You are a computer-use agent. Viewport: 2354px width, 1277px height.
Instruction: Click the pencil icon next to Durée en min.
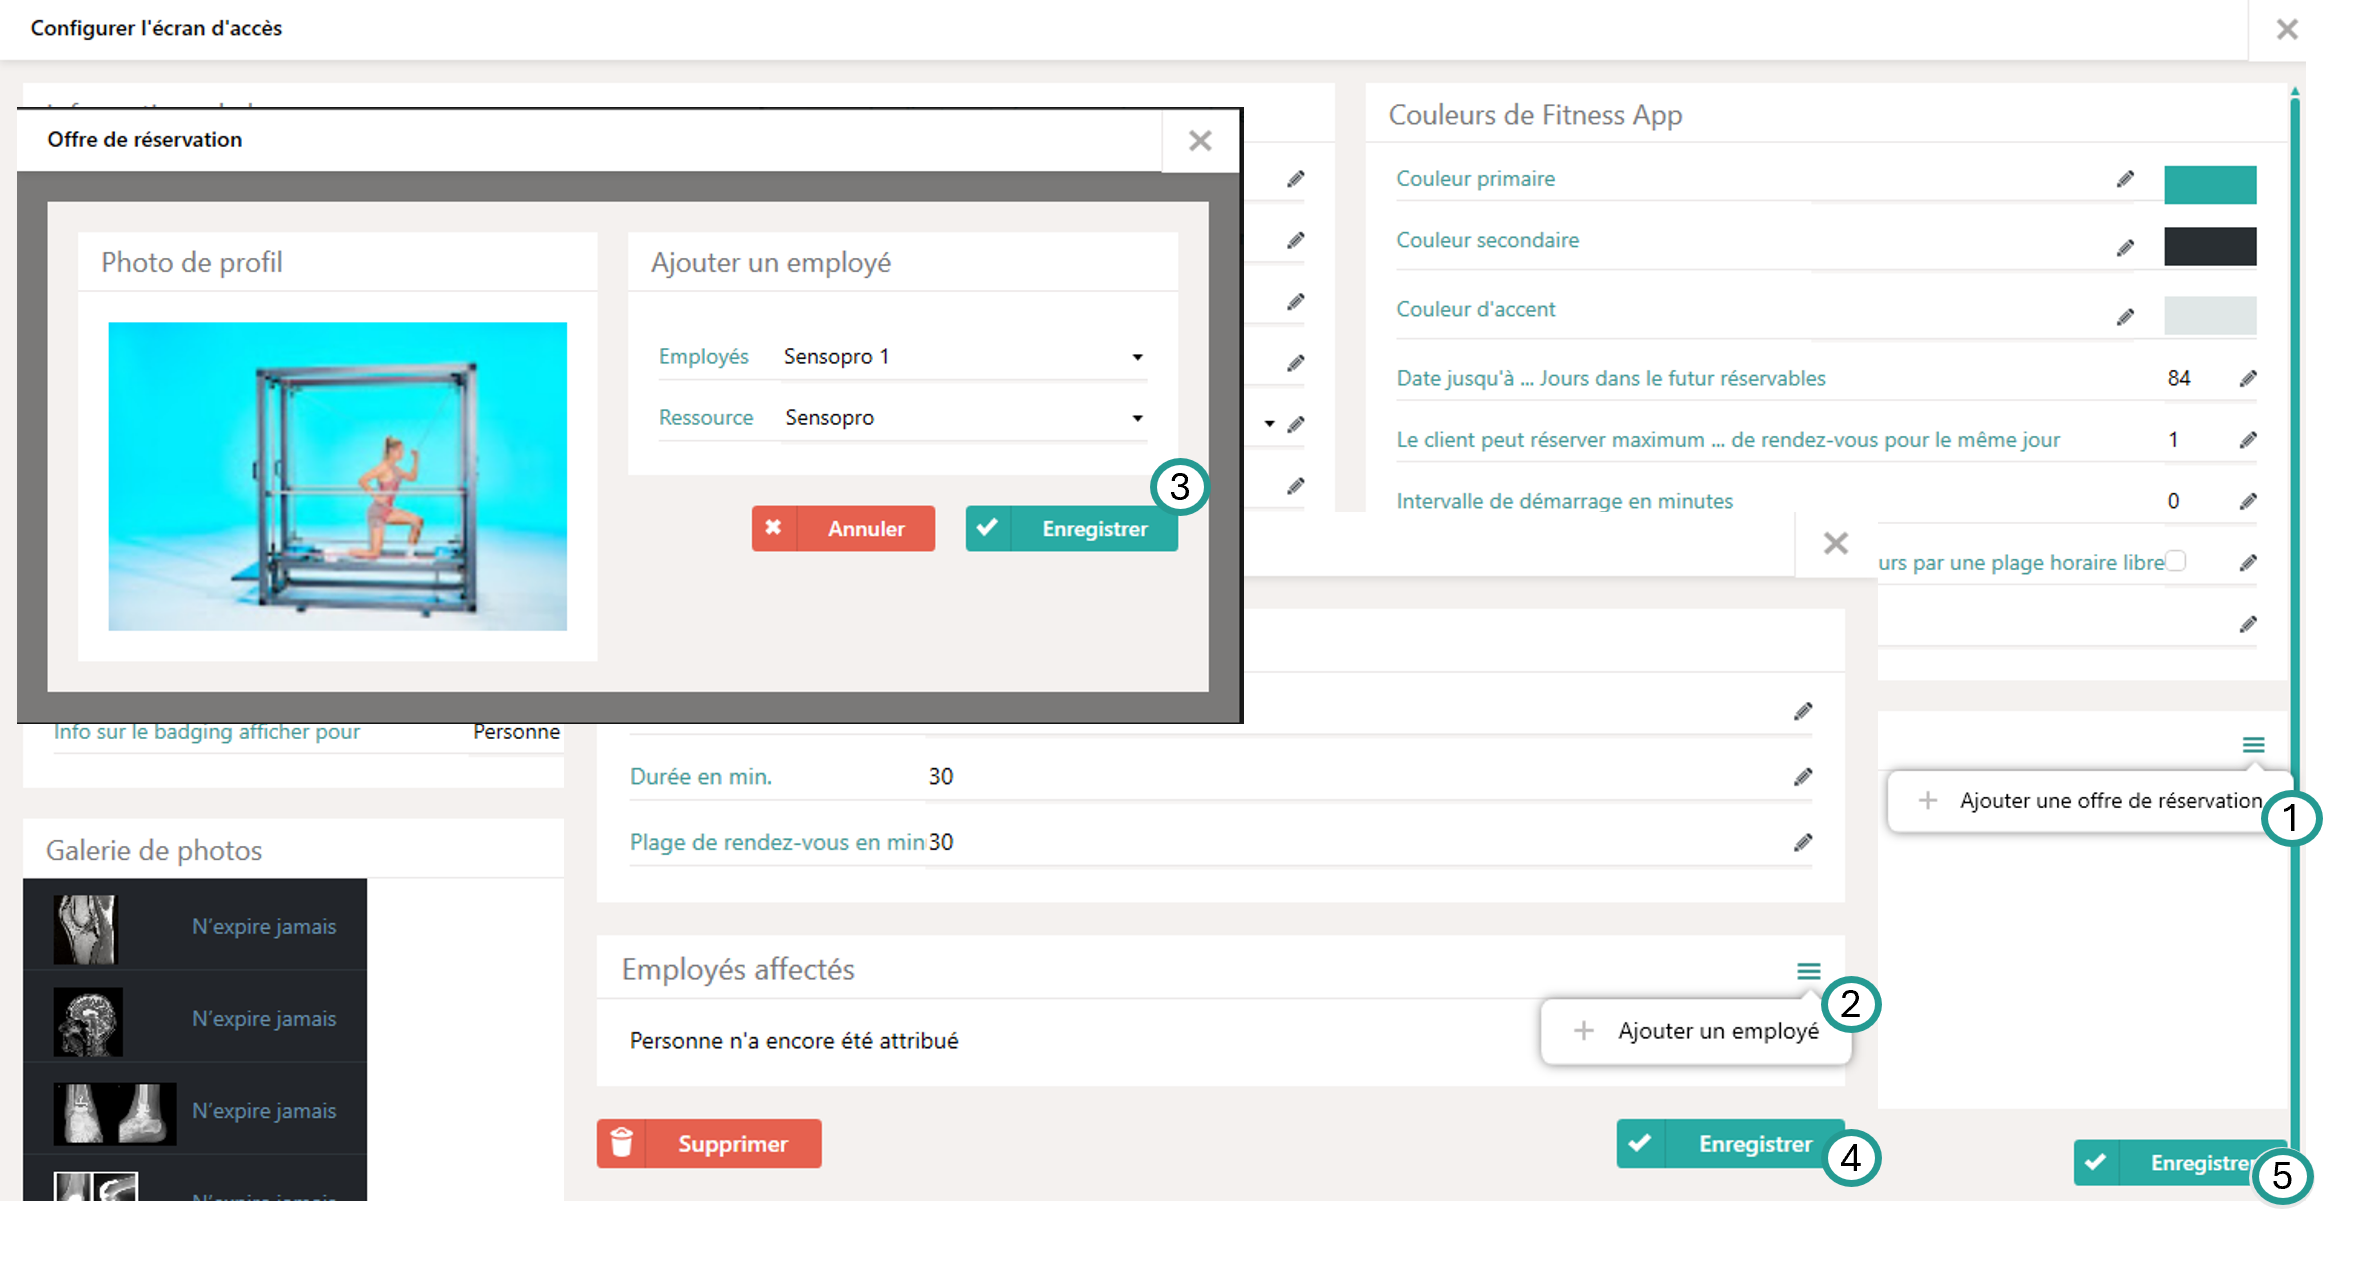[x=1803, y=777]
